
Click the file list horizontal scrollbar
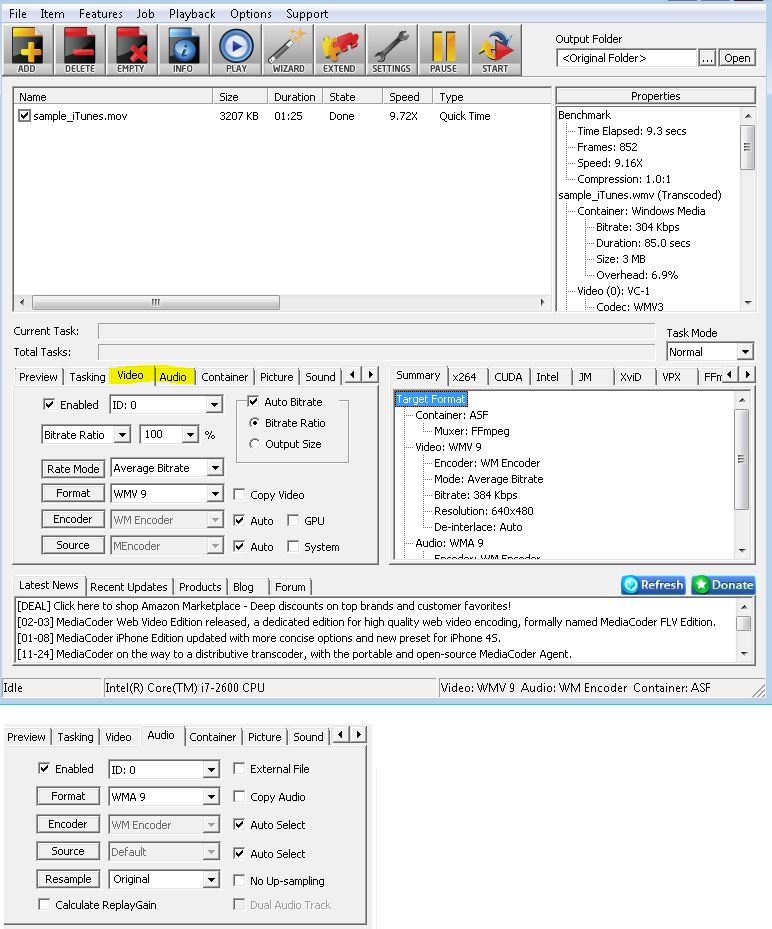click(156, 302)
